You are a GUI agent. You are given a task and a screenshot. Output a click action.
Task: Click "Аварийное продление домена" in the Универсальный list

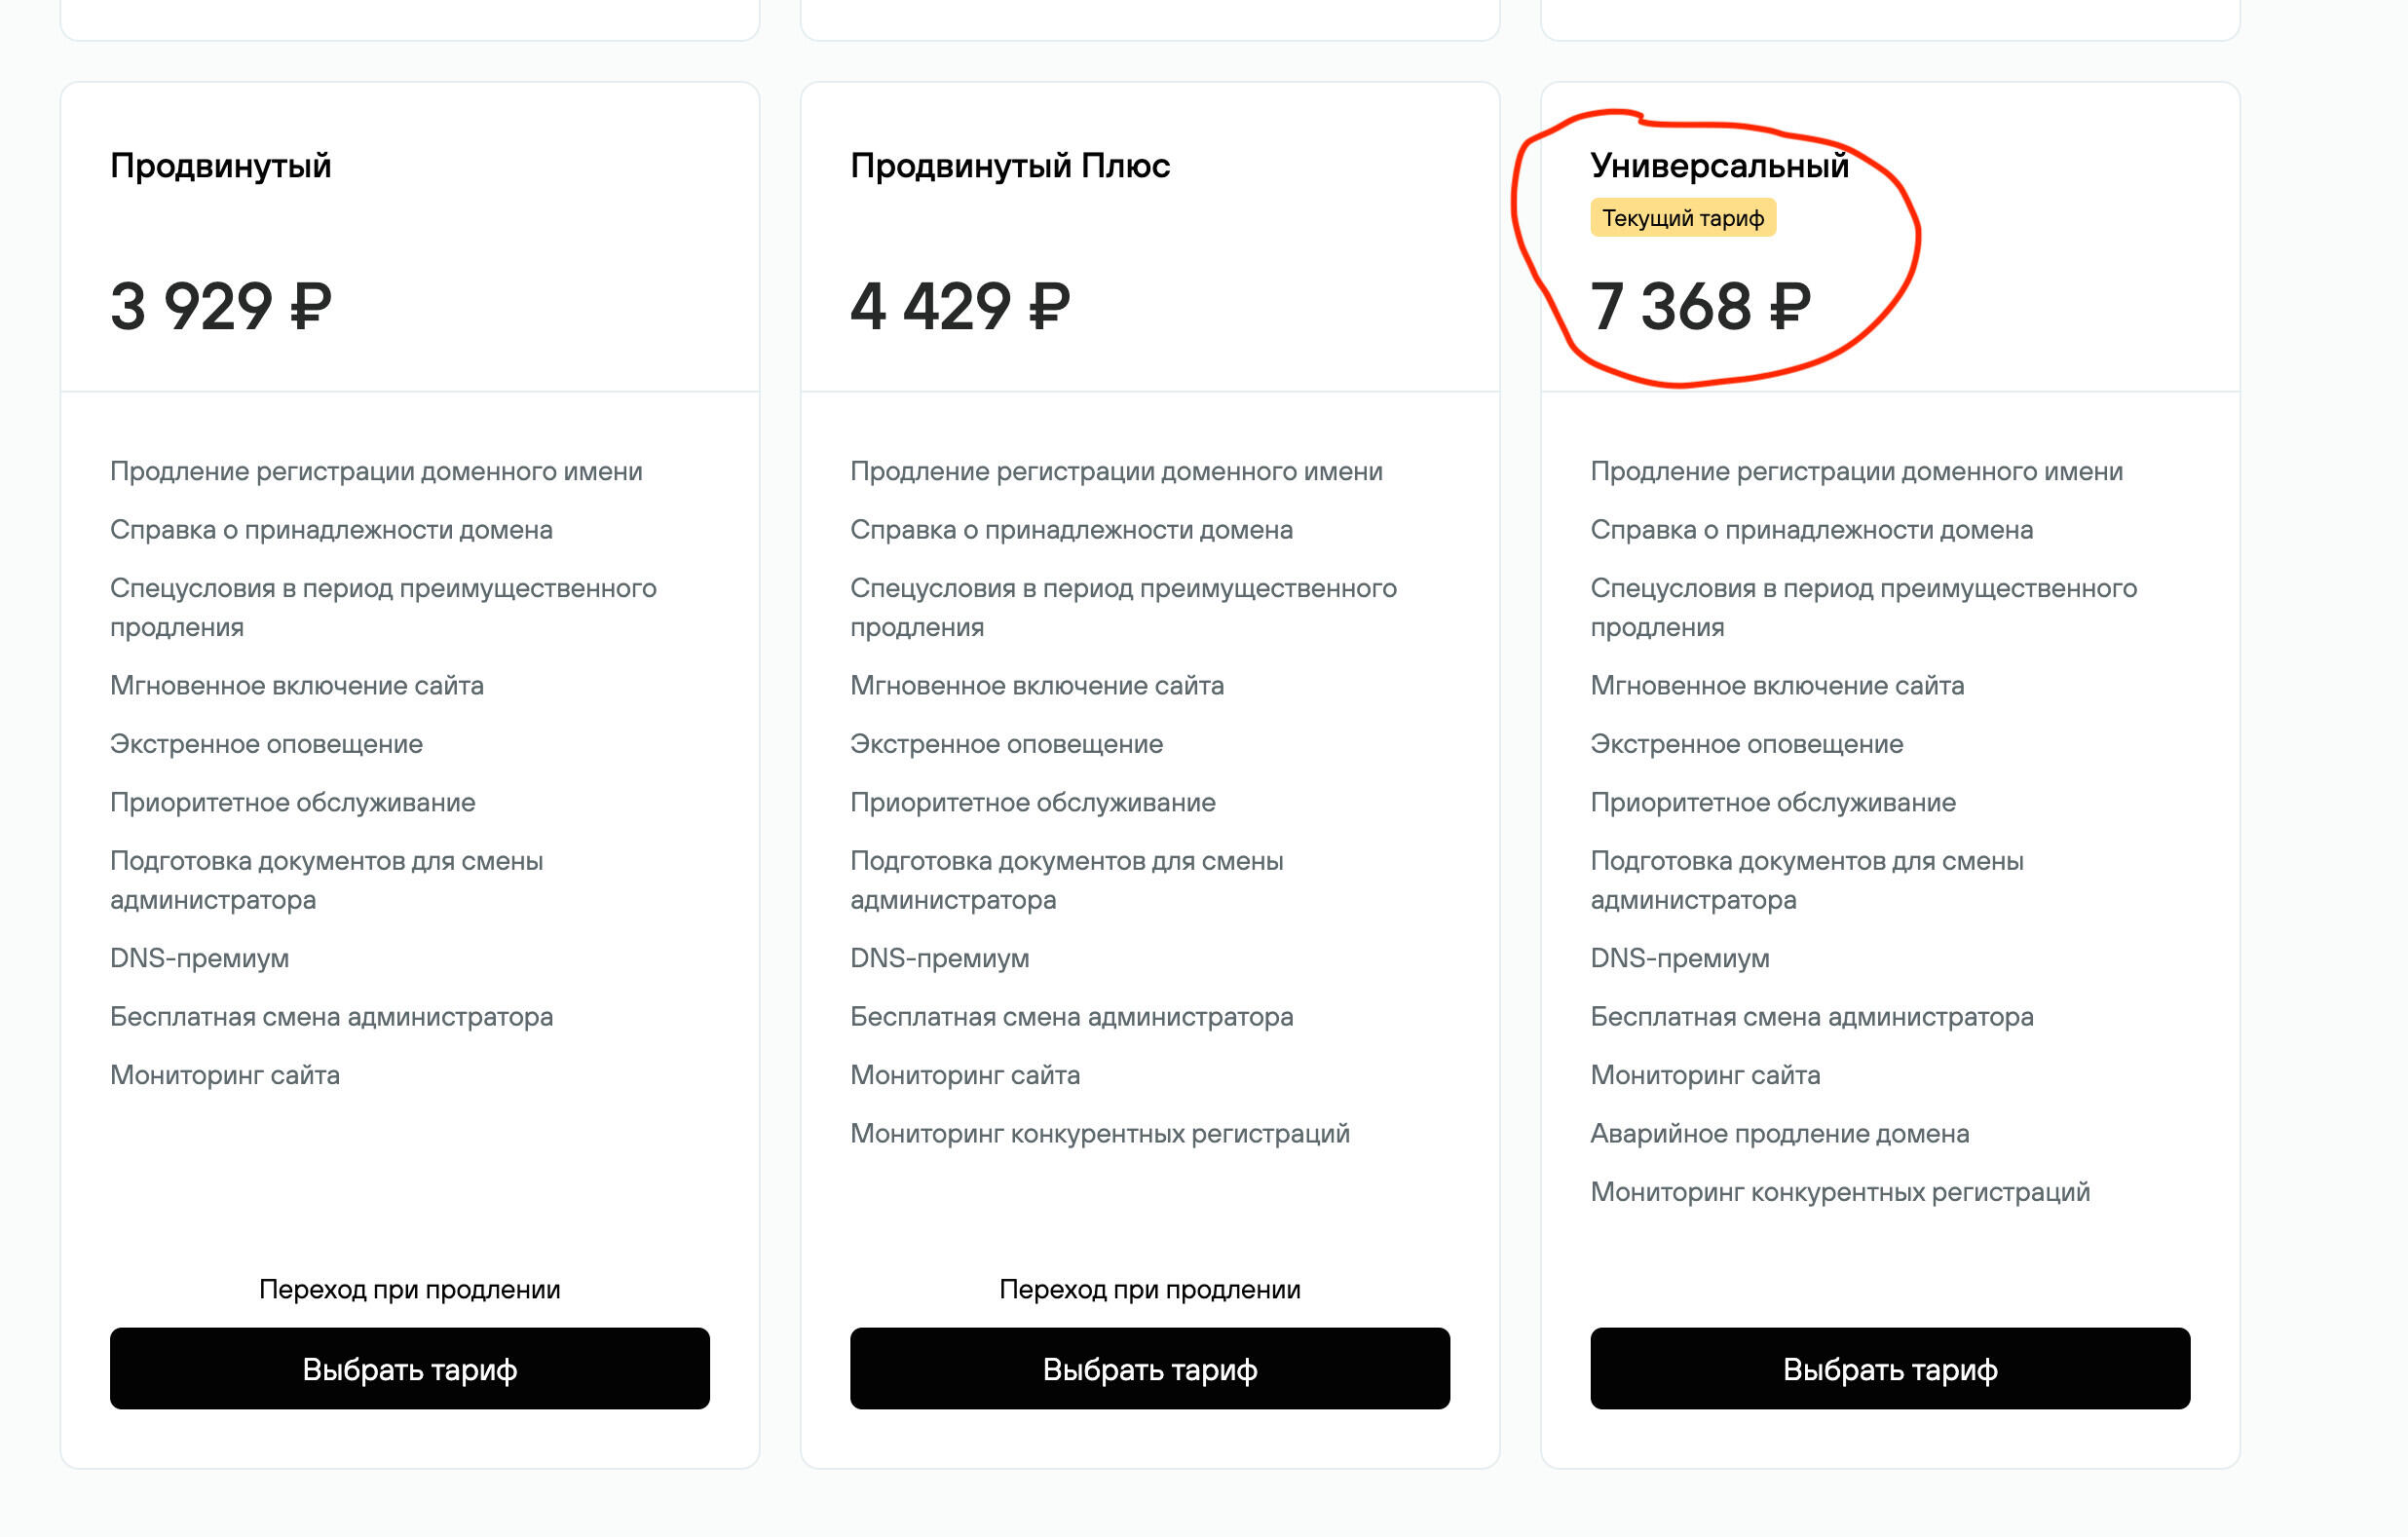pyautogui.click(x=1779, y=1133)
